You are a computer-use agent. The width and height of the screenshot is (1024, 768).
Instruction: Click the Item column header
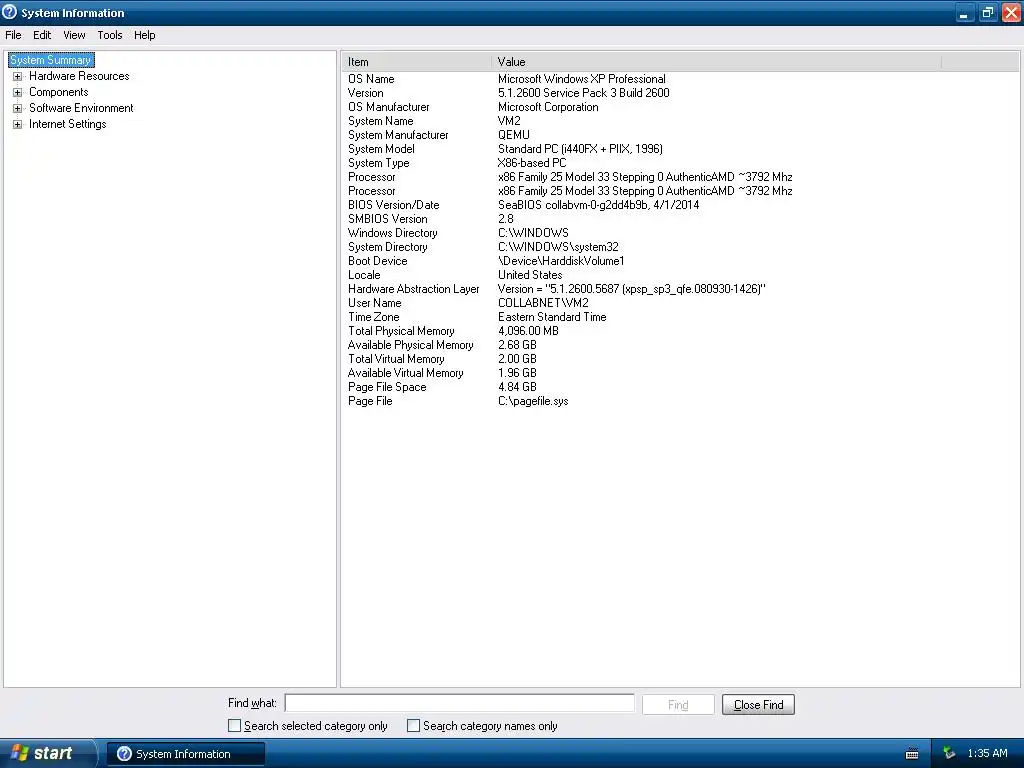[x=416, y=62]
